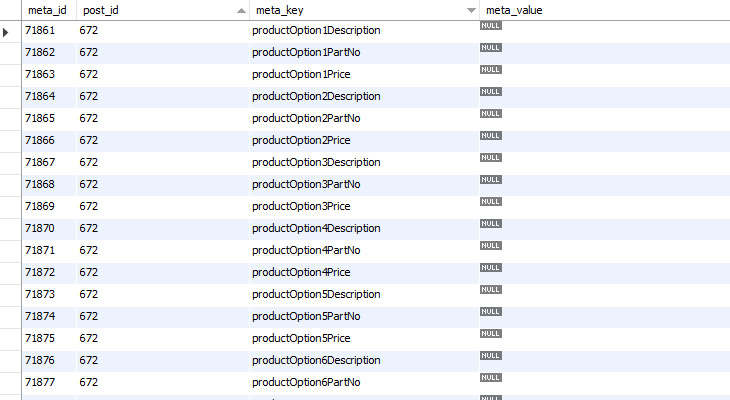Select meta_id cell 71870

[x=41, y=229]
